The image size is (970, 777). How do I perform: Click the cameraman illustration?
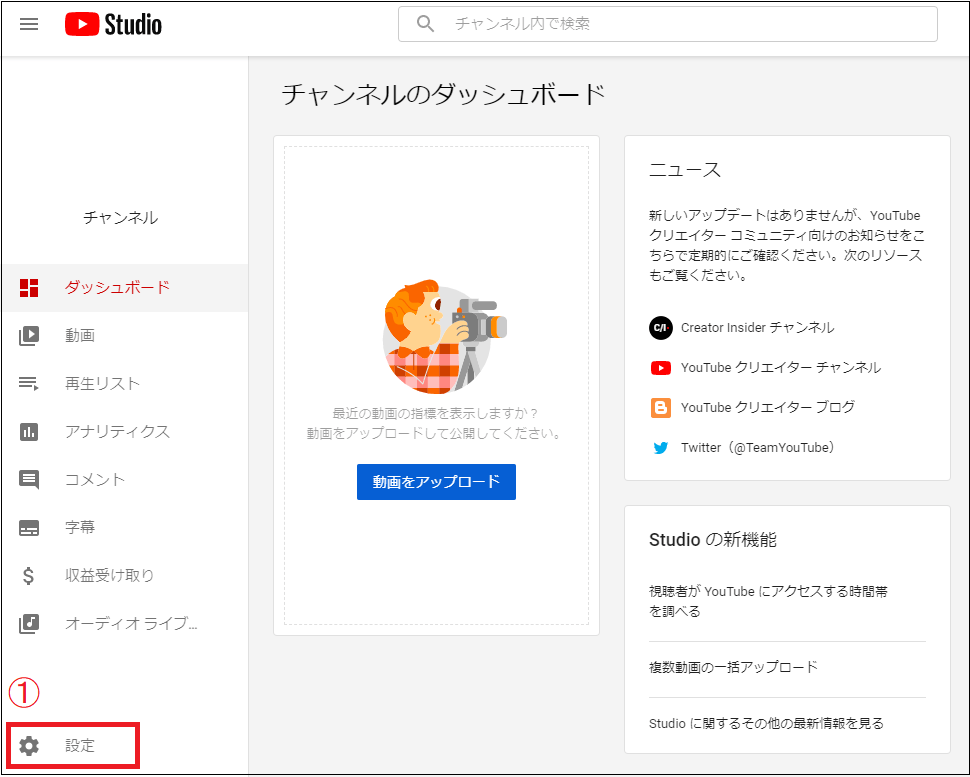445,337
